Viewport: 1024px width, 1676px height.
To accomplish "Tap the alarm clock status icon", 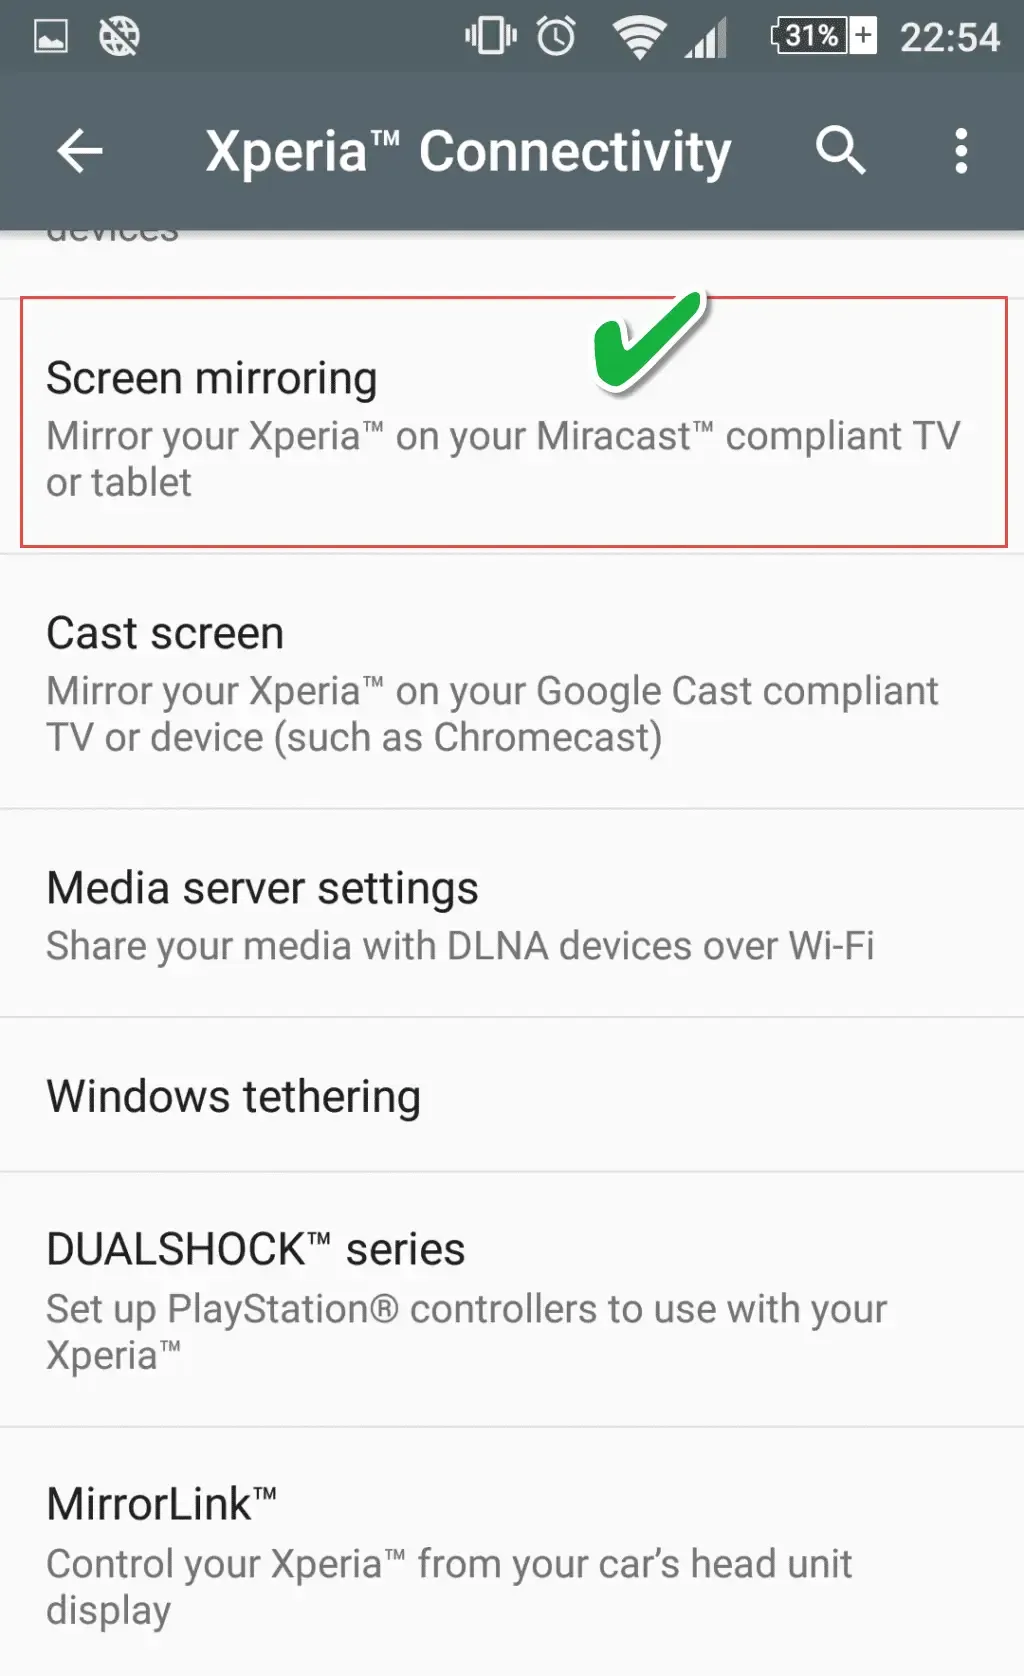I will 556,37.
